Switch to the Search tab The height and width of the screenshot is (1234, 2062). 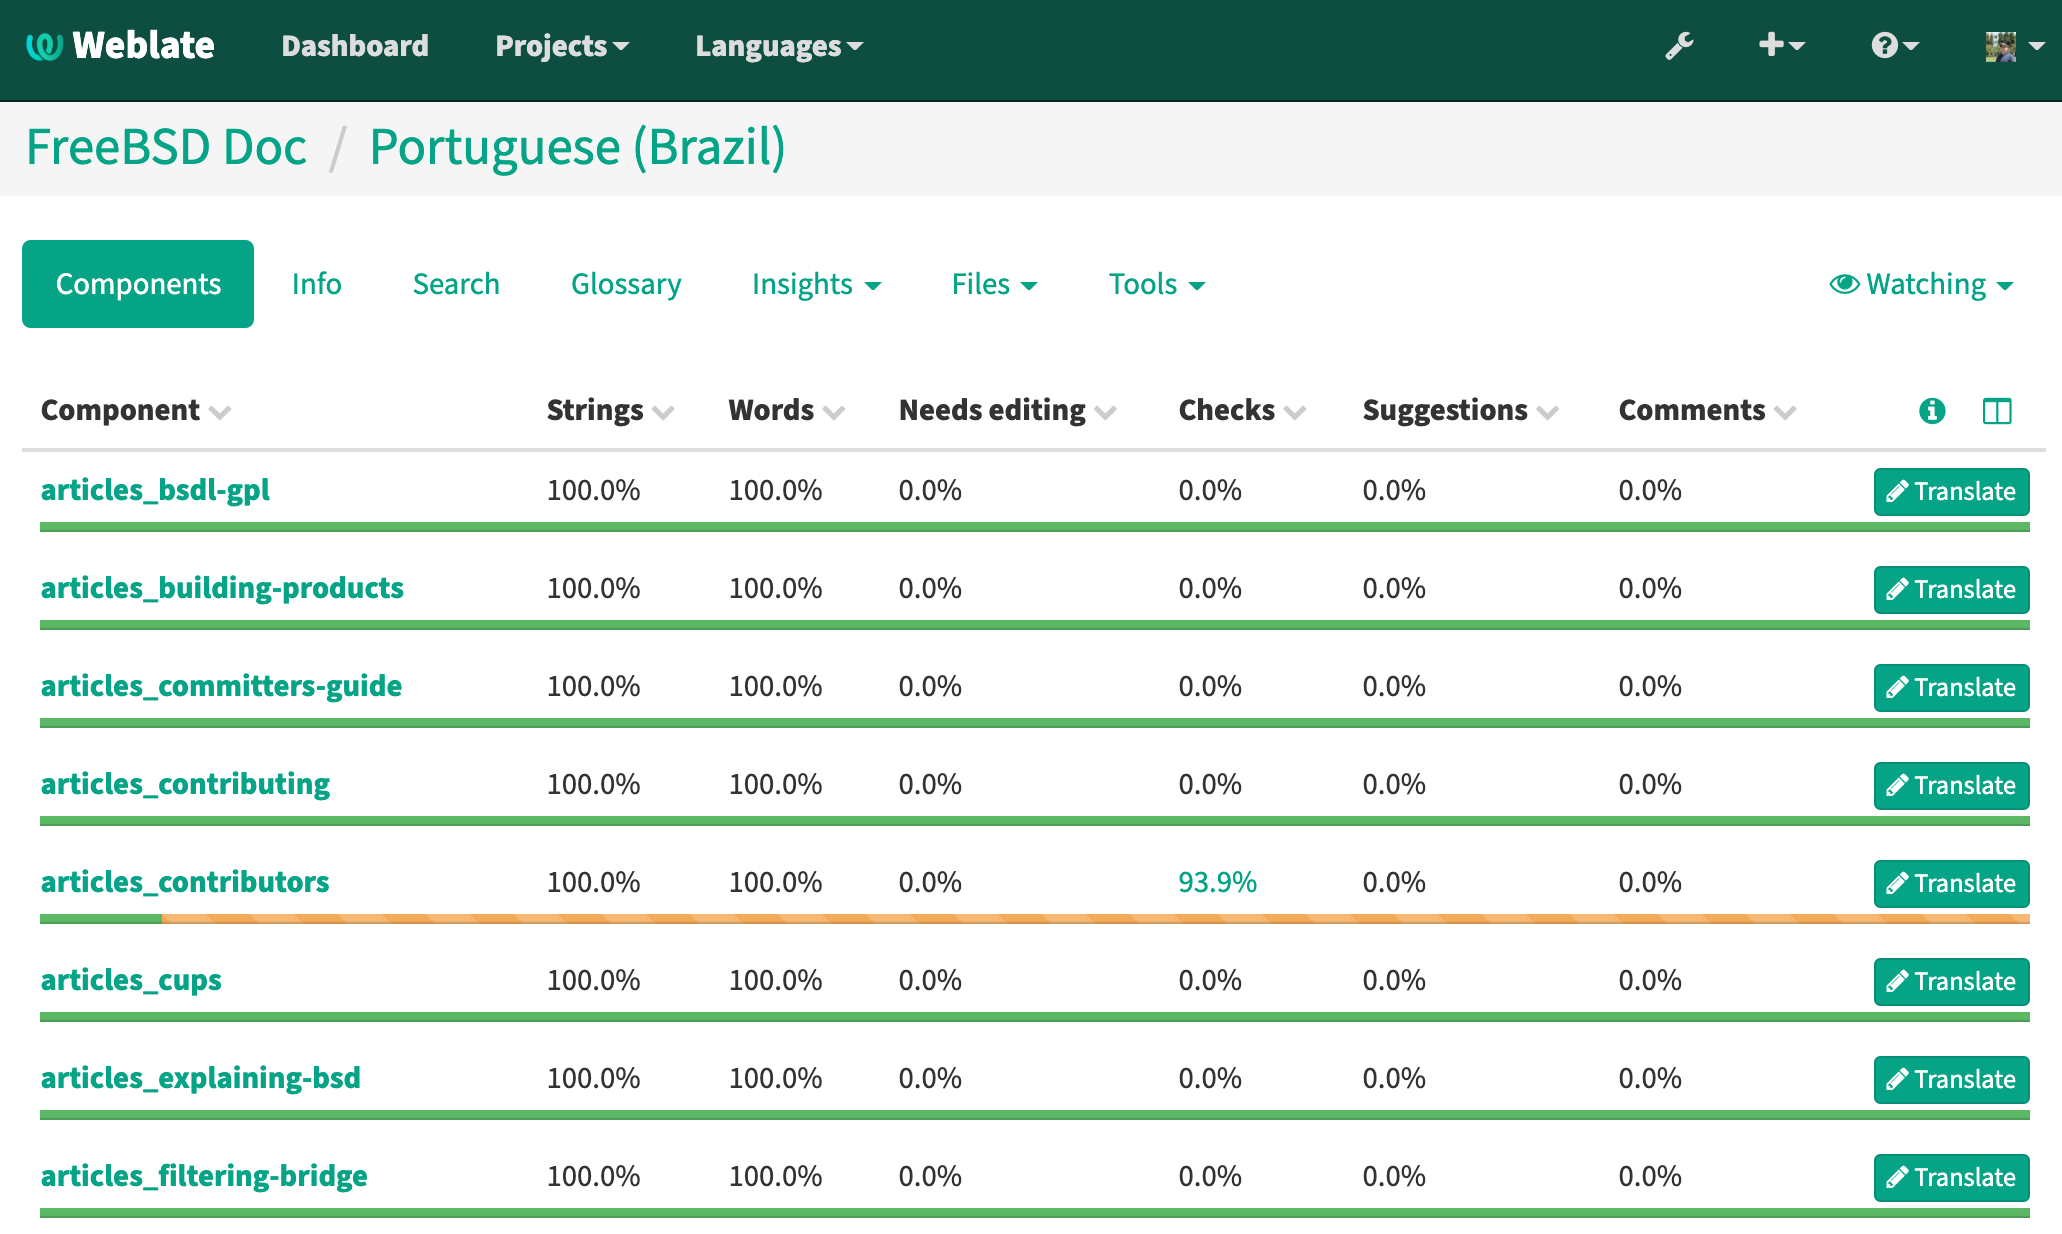tap(456, 284)
